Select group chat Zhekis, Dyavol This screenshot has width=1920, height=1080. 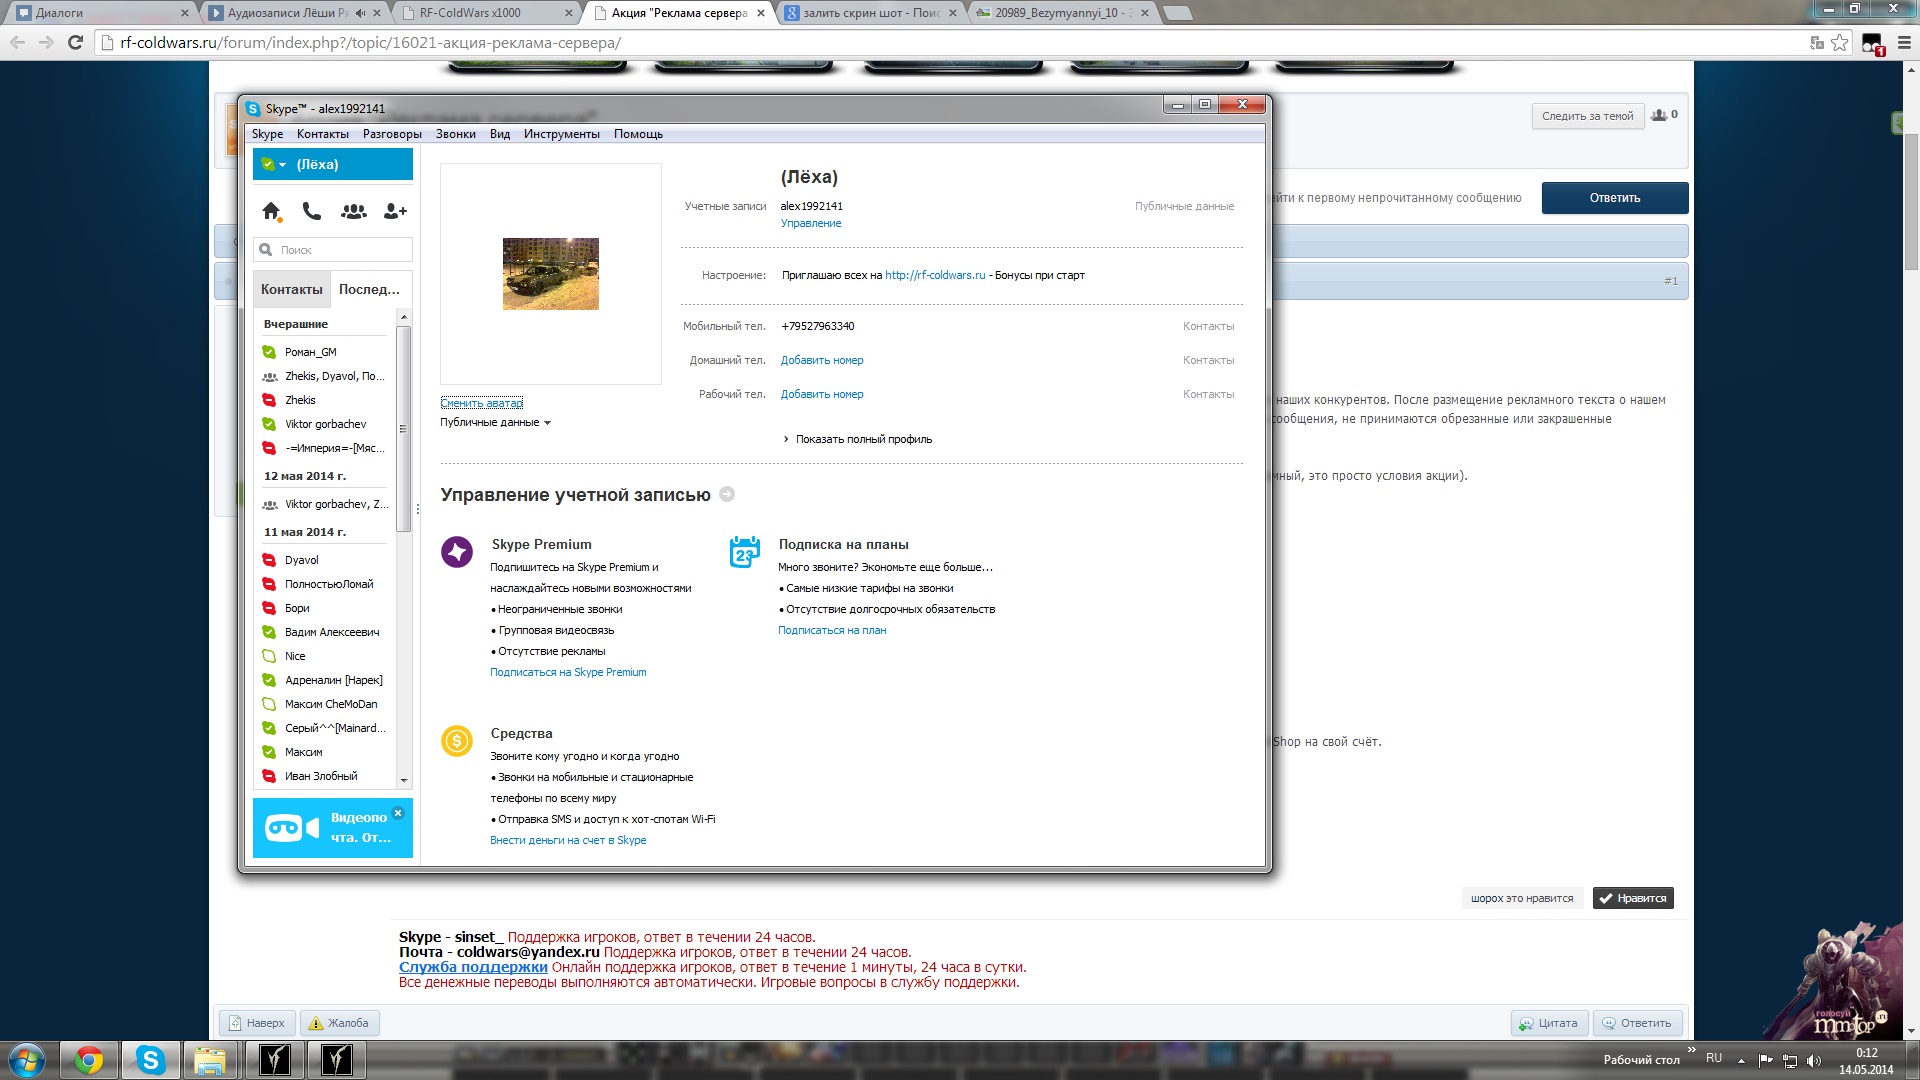(324, 376)
